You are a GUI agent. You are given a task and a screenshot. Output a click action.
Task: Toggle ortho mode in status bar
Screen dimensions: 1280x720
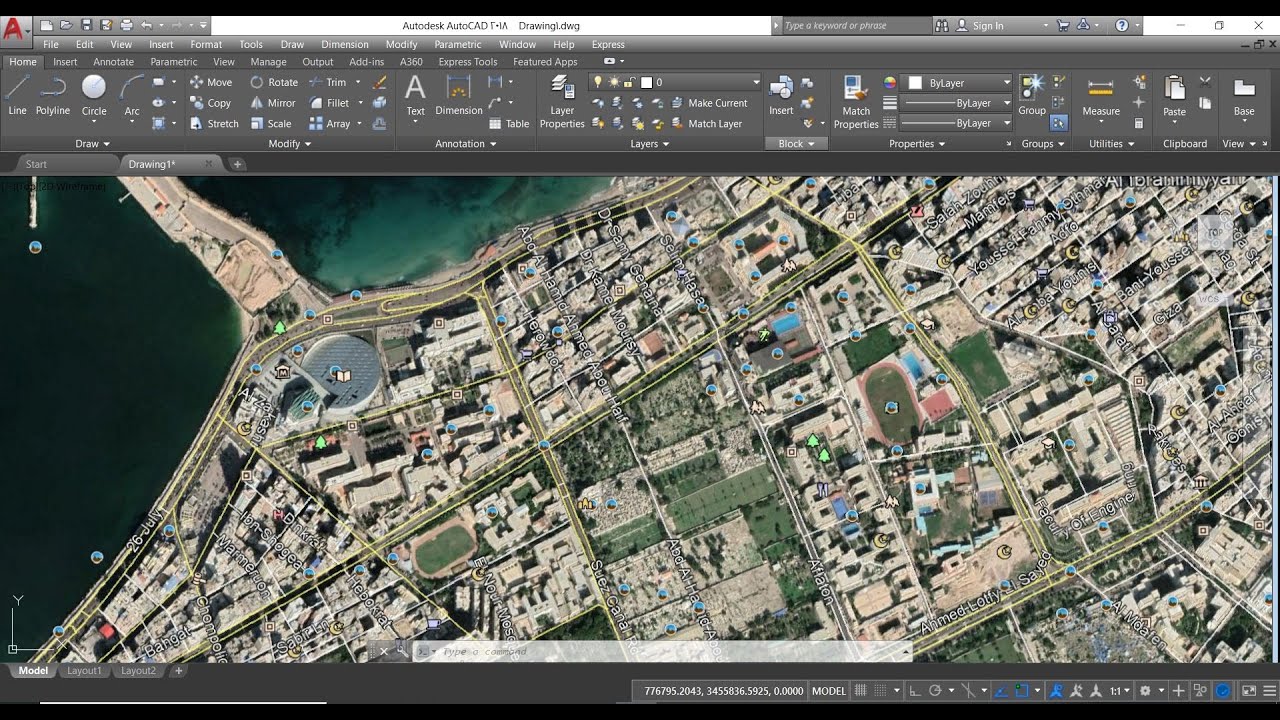coord(915,690)
